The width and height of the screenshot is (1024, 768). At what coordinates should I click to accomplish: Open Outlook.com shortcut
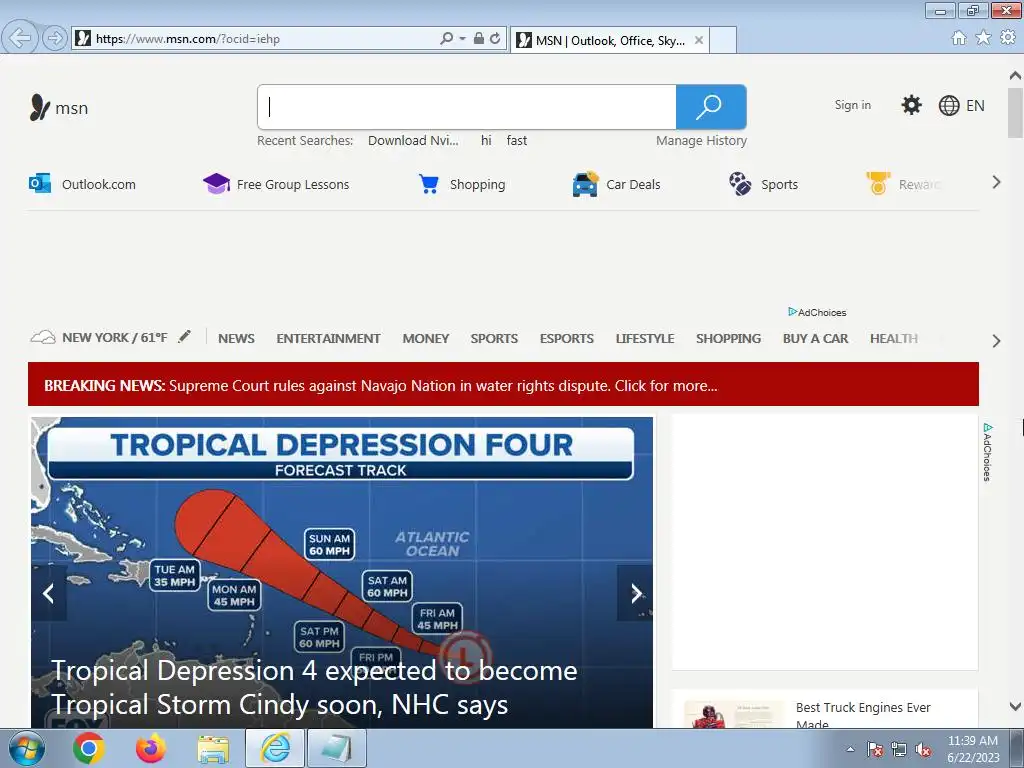[82, 184]
